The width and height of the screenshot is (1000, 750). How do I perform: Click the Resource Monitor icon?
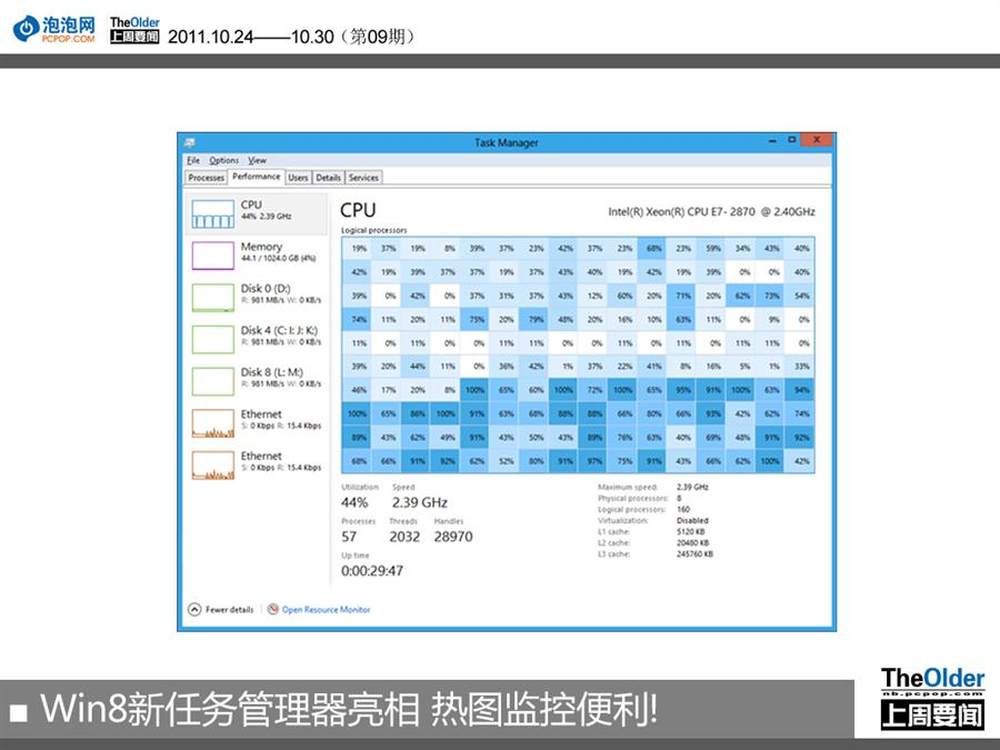(273, 609)
